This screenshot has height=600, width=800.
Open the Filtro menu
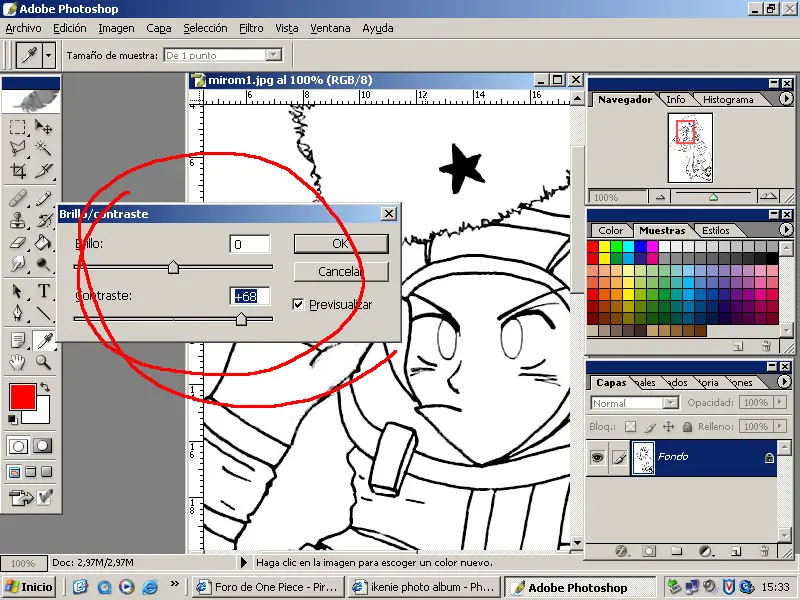[251, 29]
